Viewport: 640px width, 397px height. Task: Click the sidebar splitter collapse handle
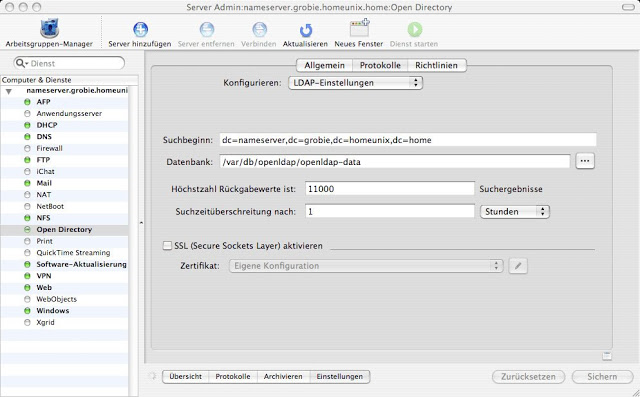tap(141, 223)
